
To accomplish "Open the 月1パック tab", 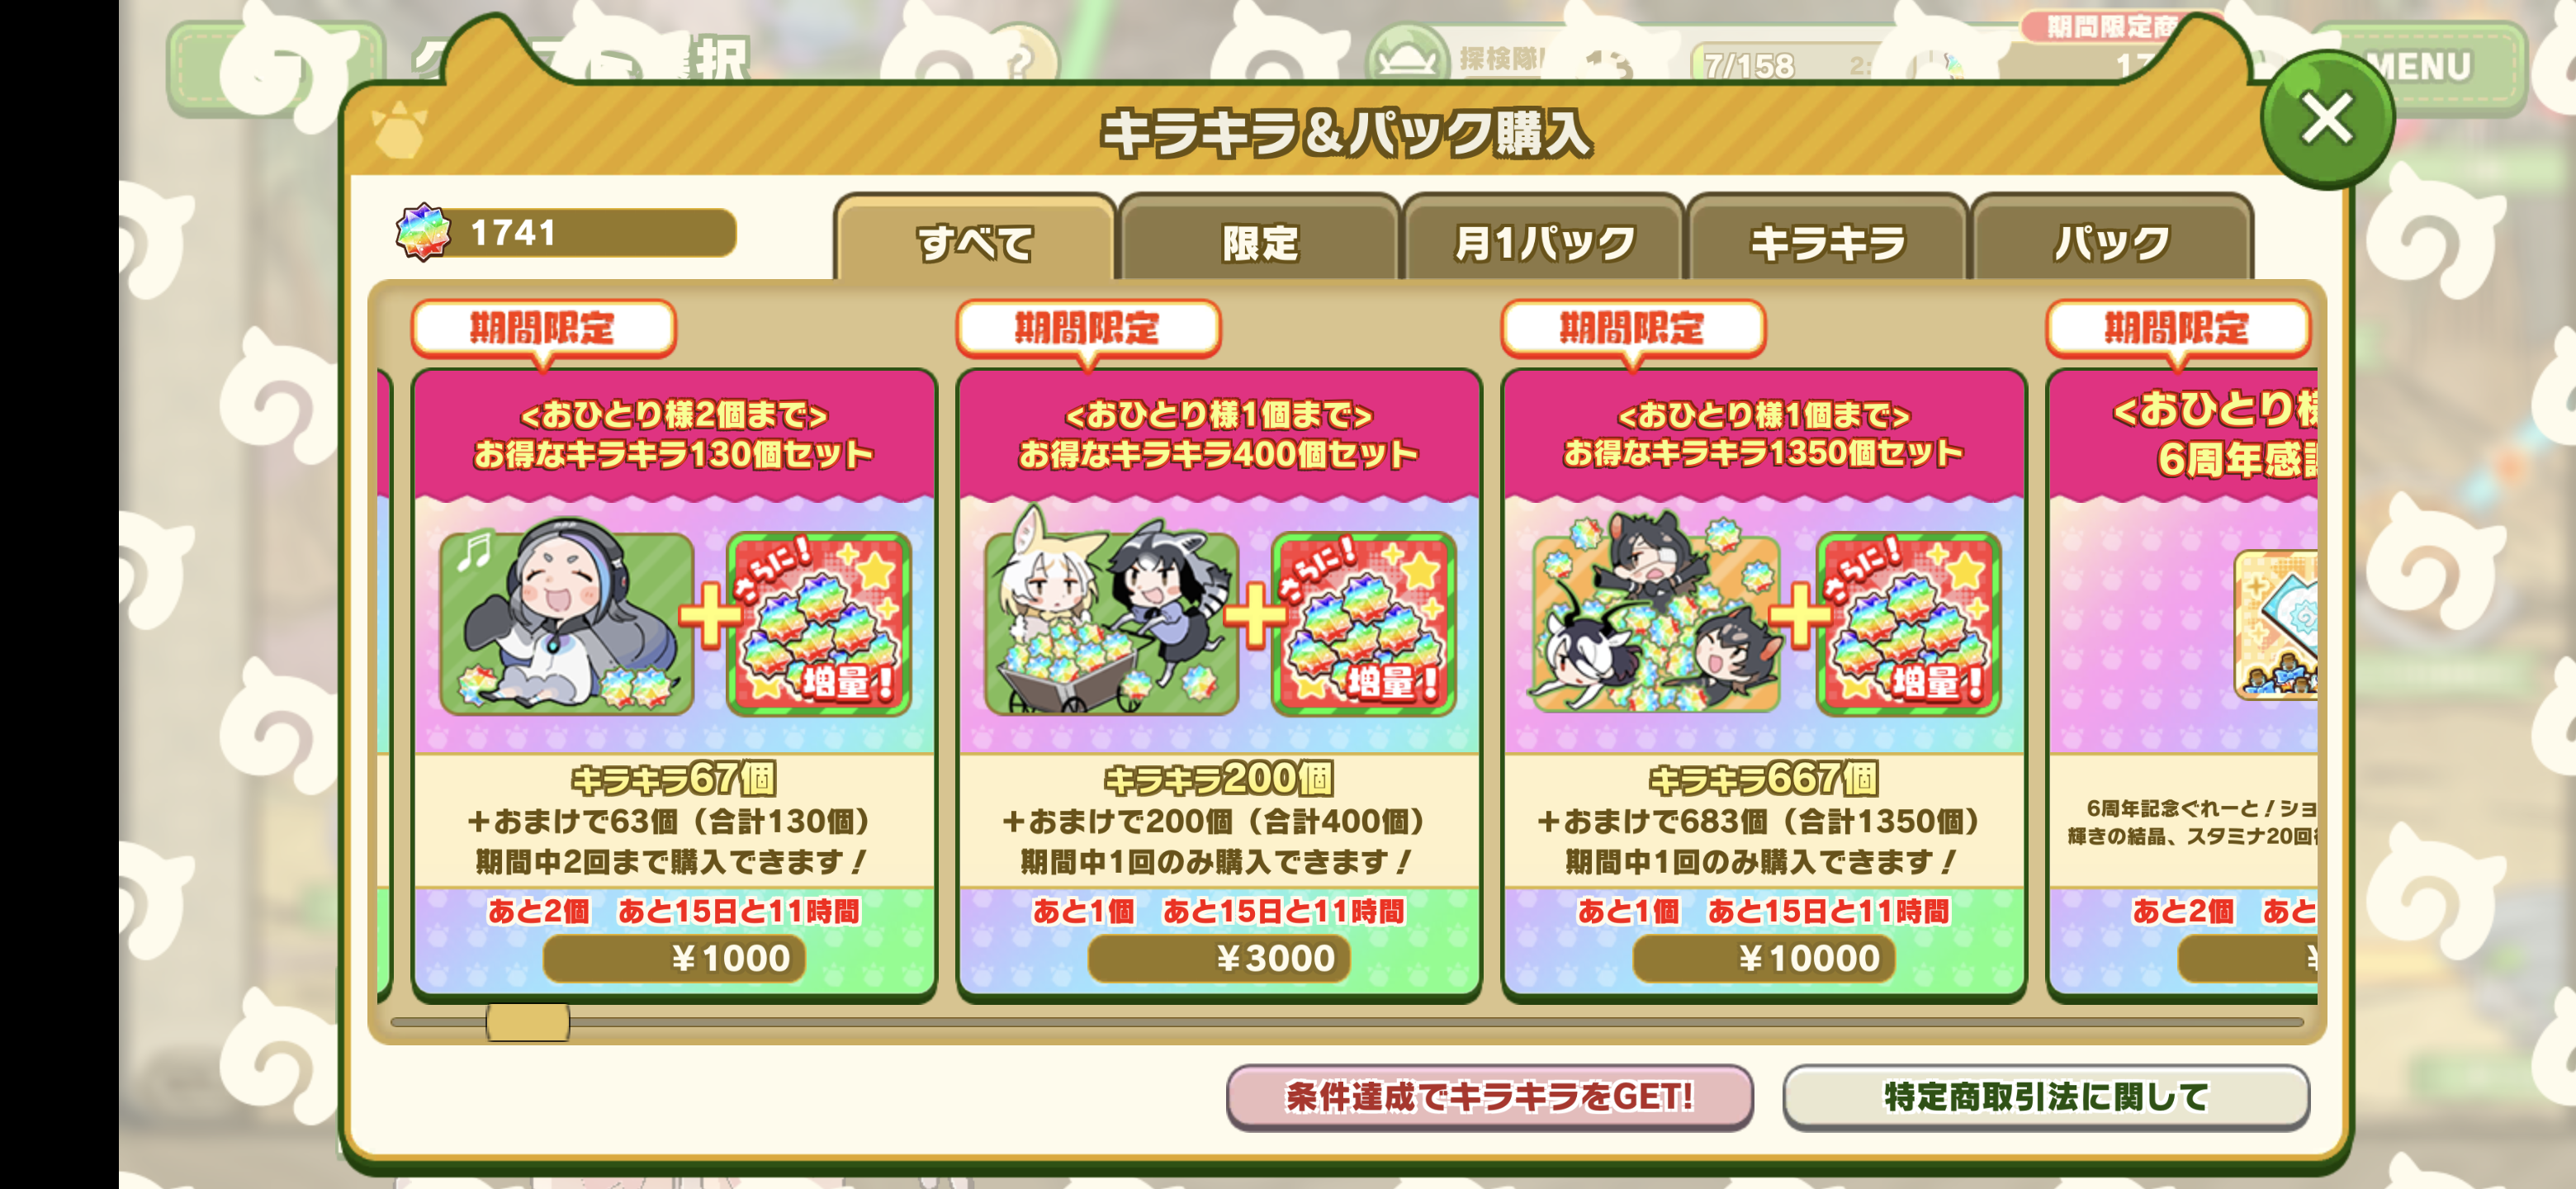I will pos(1544,241).
